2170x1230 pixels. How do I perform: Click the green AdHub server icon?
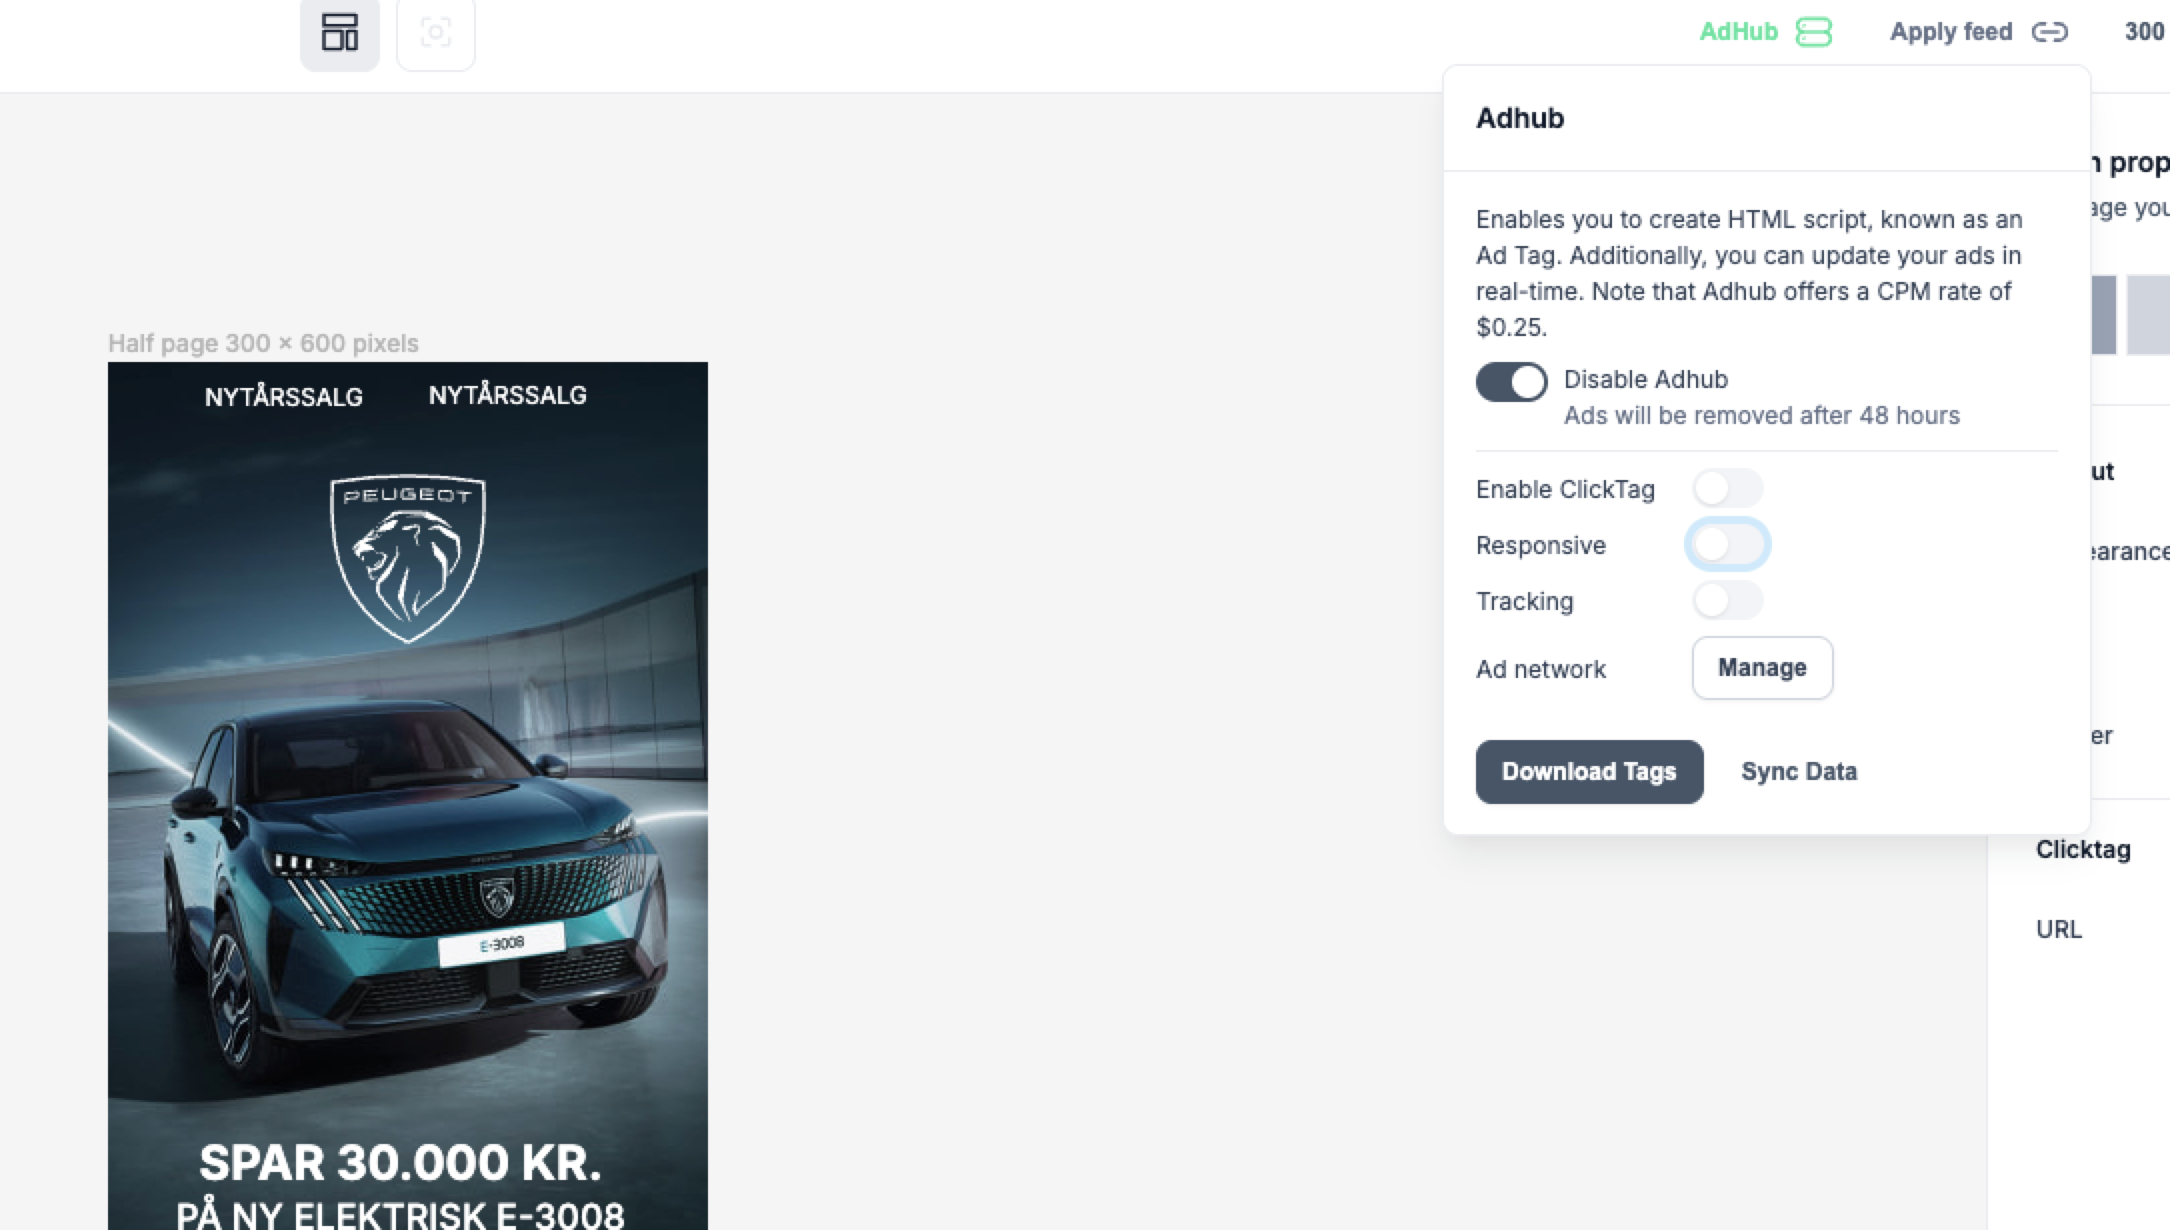click(x=1813, y=32)
